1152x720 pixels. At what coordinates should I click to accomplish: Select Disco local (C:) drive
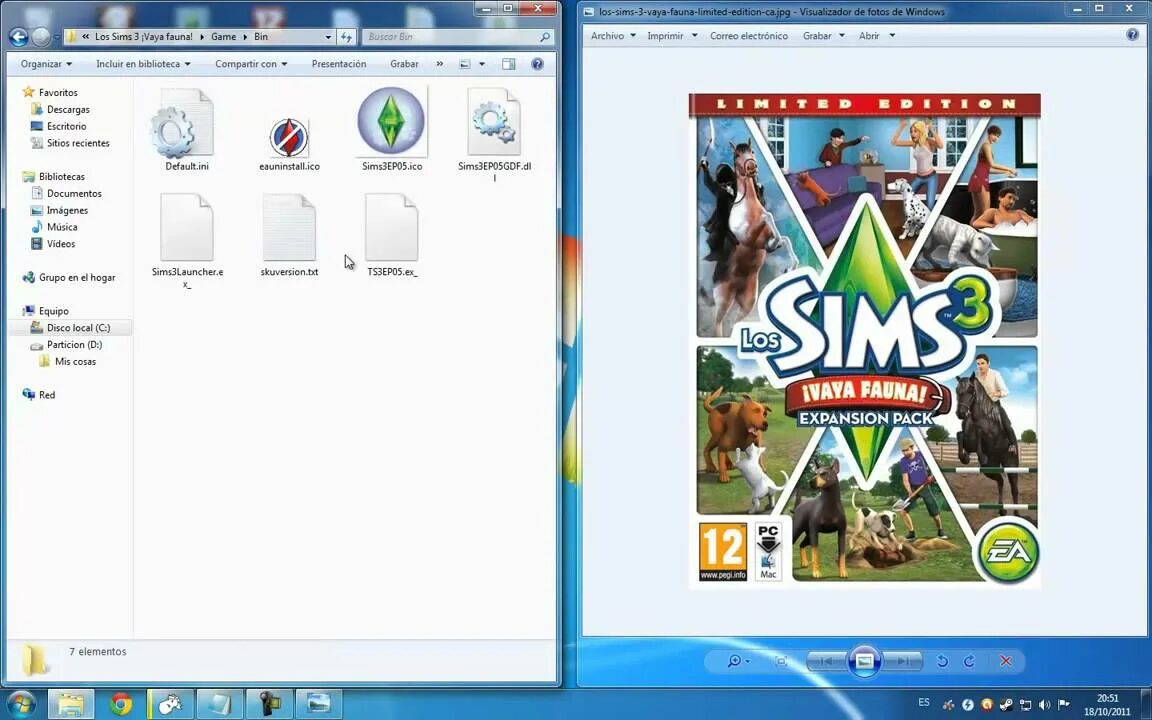coord(79,328)
